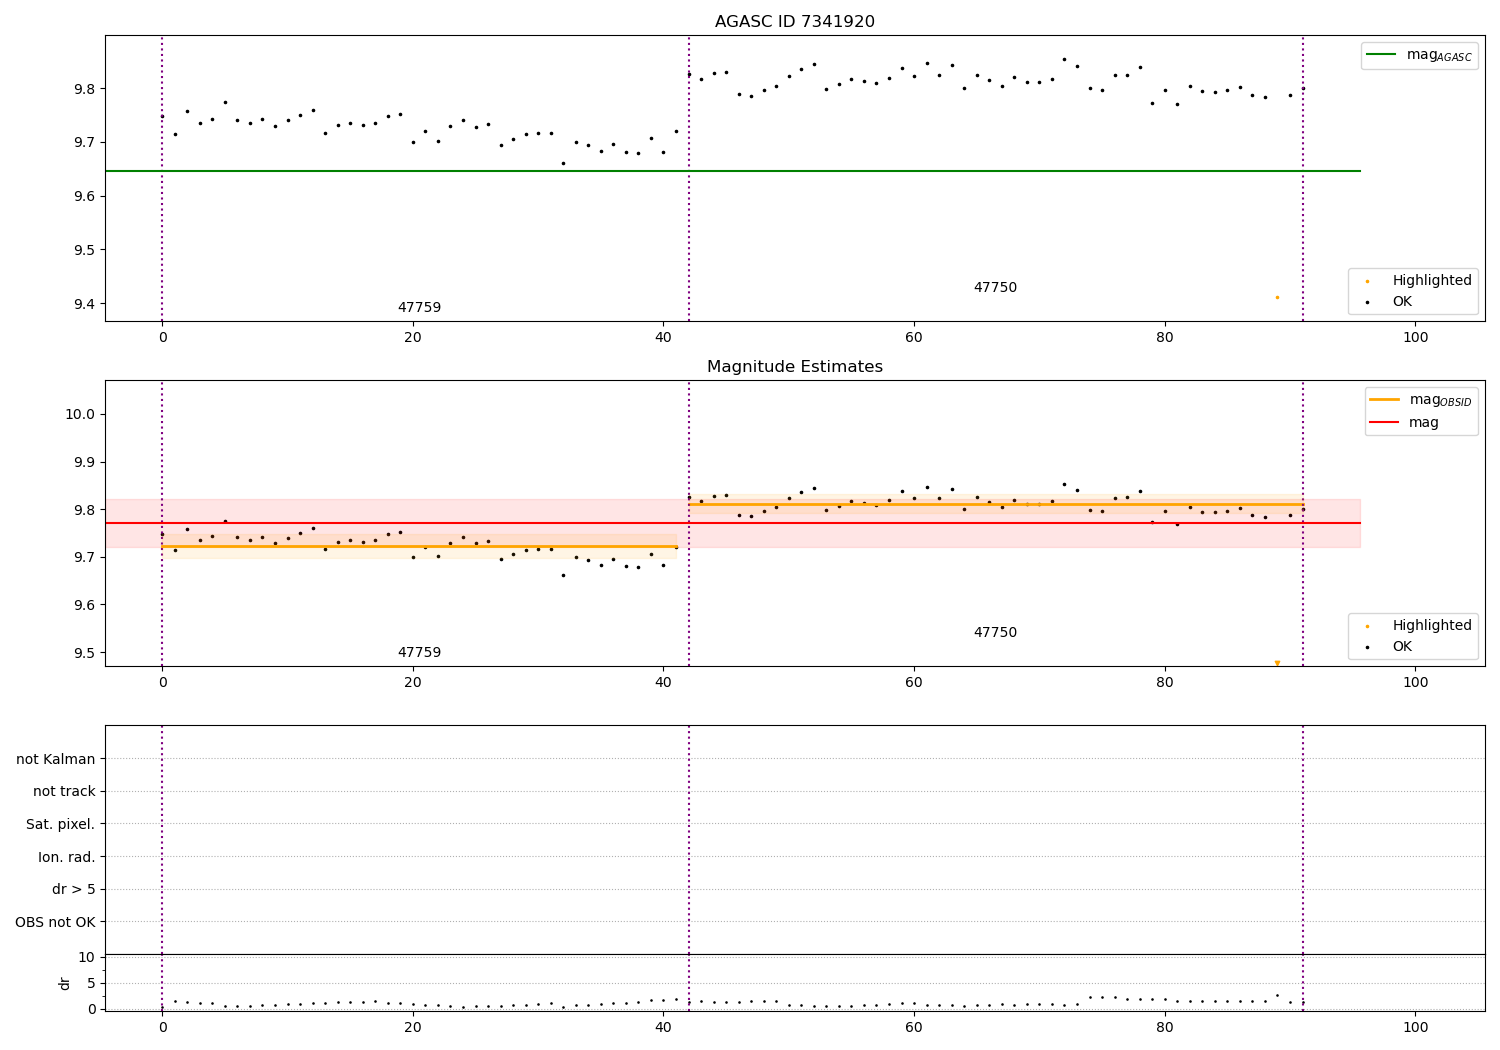This screenshot has width=1500, height=1050.
Task: Click the orange dot marker in the top plot legend
Action: click(1367, 281)
